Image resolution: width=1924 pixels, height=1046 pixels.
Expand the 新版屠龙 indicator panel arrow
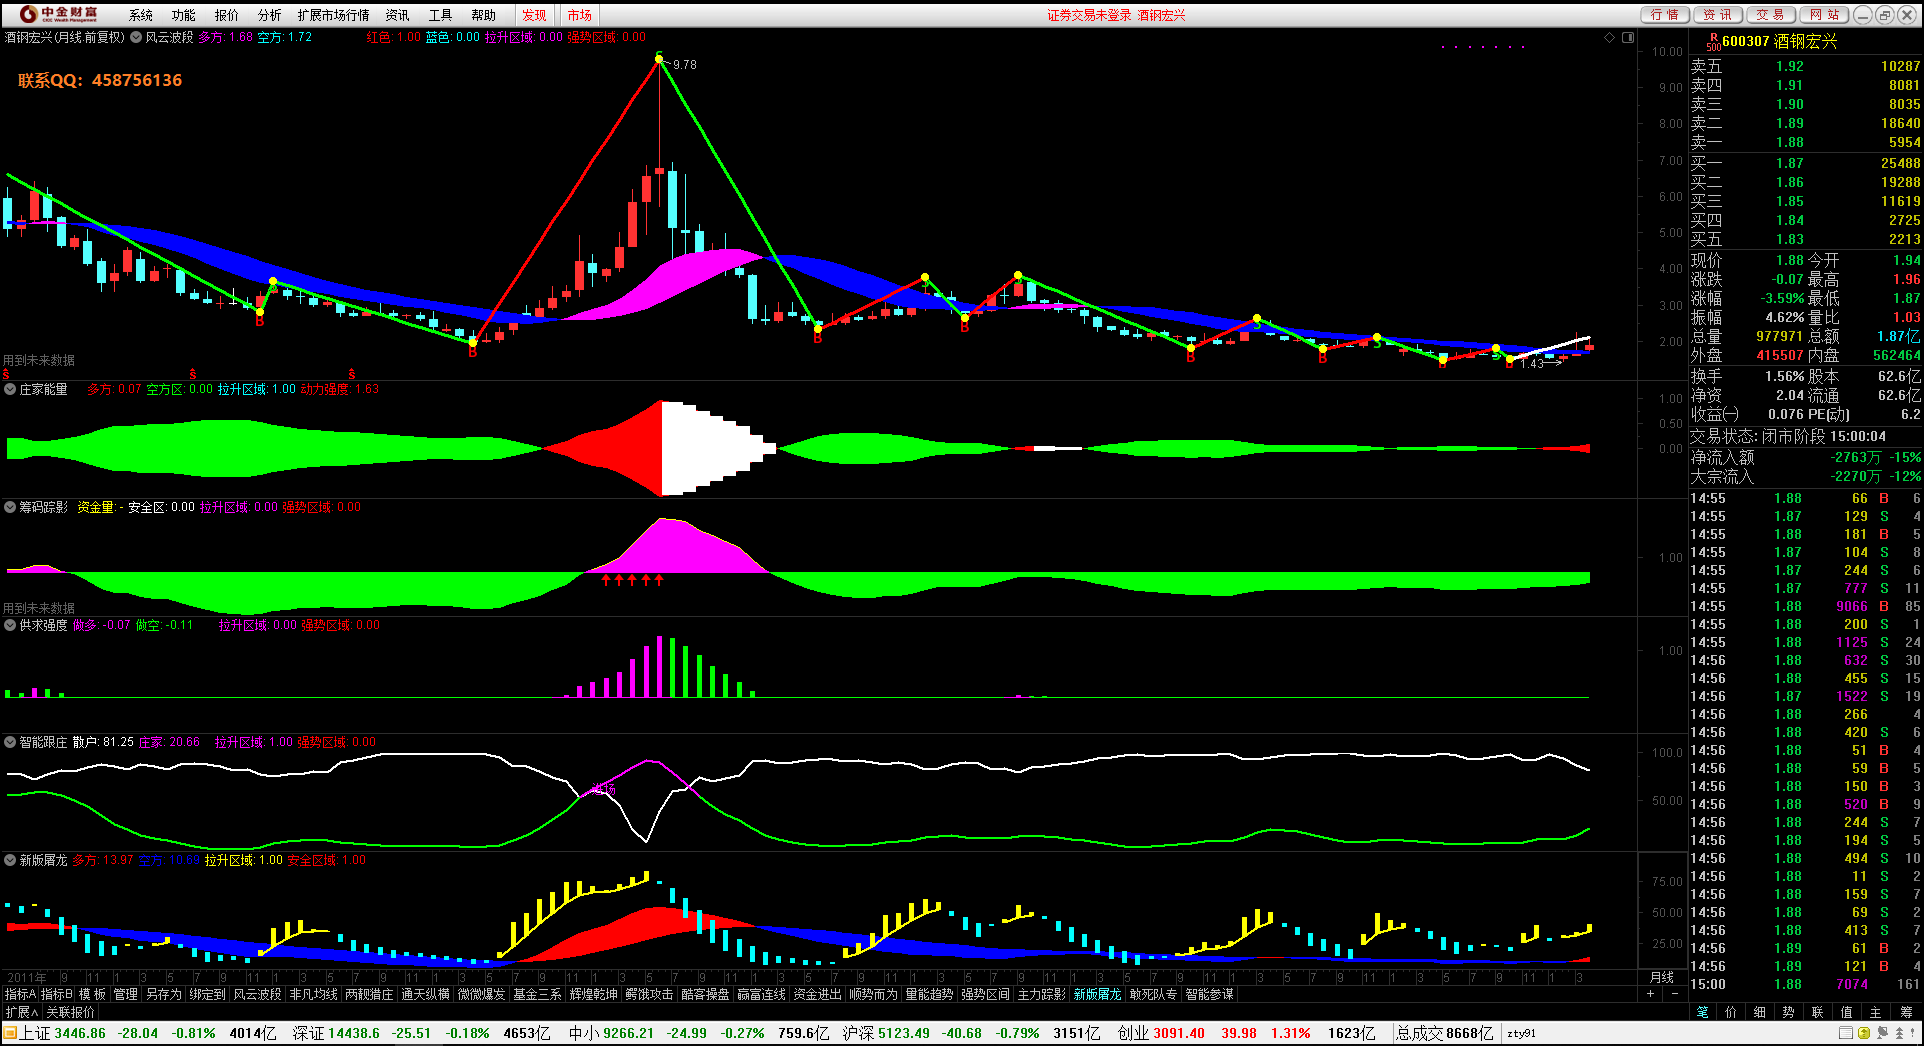click(x=10, y=860)
